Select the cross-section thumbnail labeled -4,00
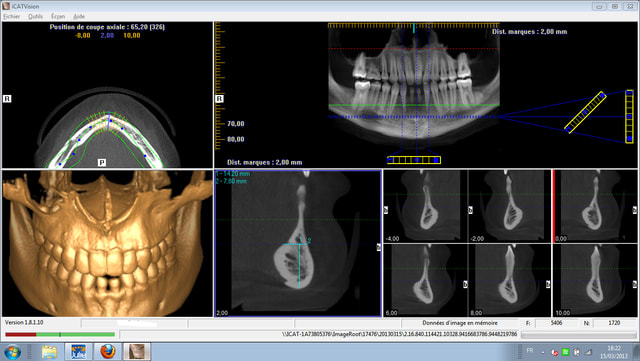The image size is (640, 361). coord(425,206)
